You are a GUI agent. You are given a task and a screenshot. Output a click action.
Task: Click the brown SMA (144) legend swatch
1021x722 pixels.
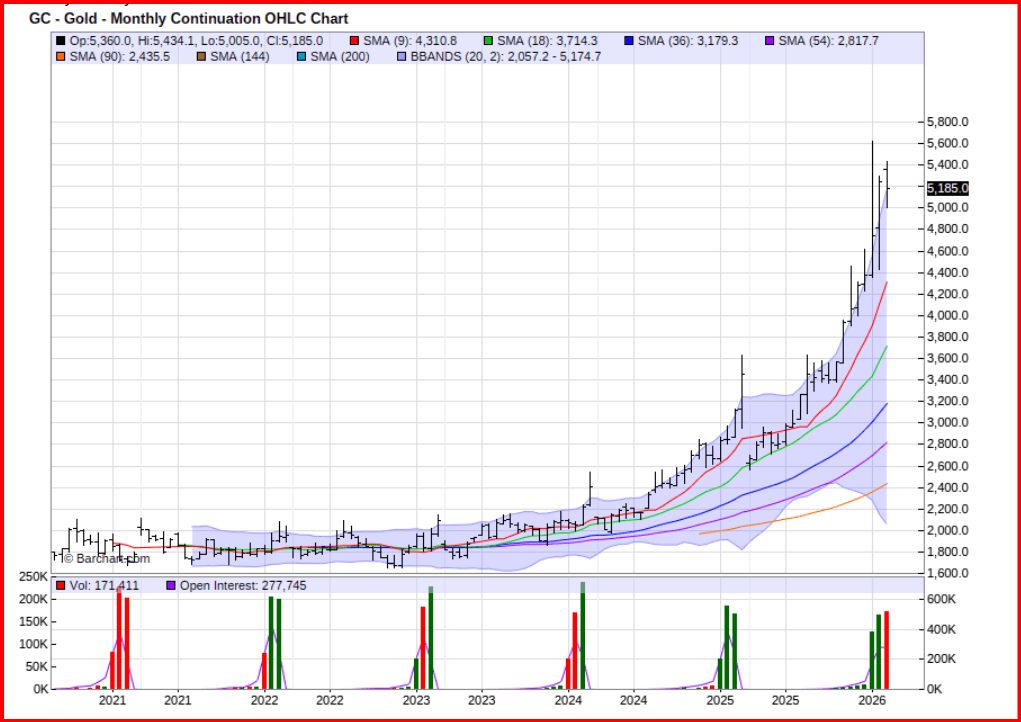point(199,57)
